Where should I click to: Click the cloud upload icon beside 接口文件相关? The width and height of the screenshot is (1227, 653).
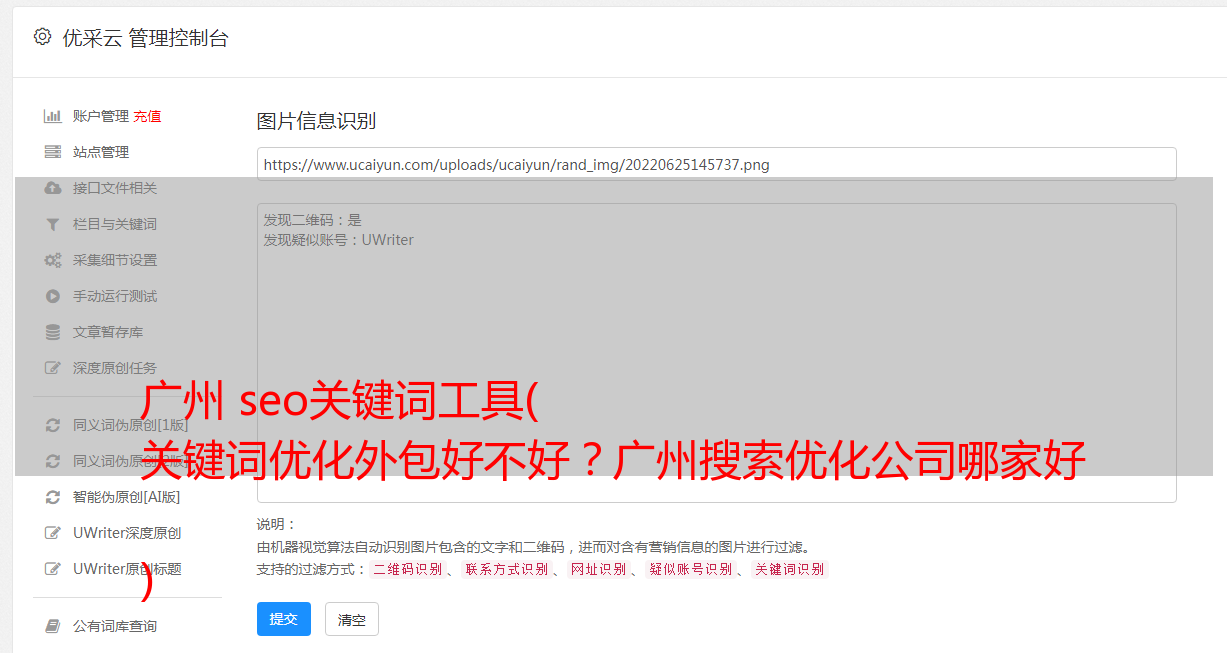pos(53,188)
